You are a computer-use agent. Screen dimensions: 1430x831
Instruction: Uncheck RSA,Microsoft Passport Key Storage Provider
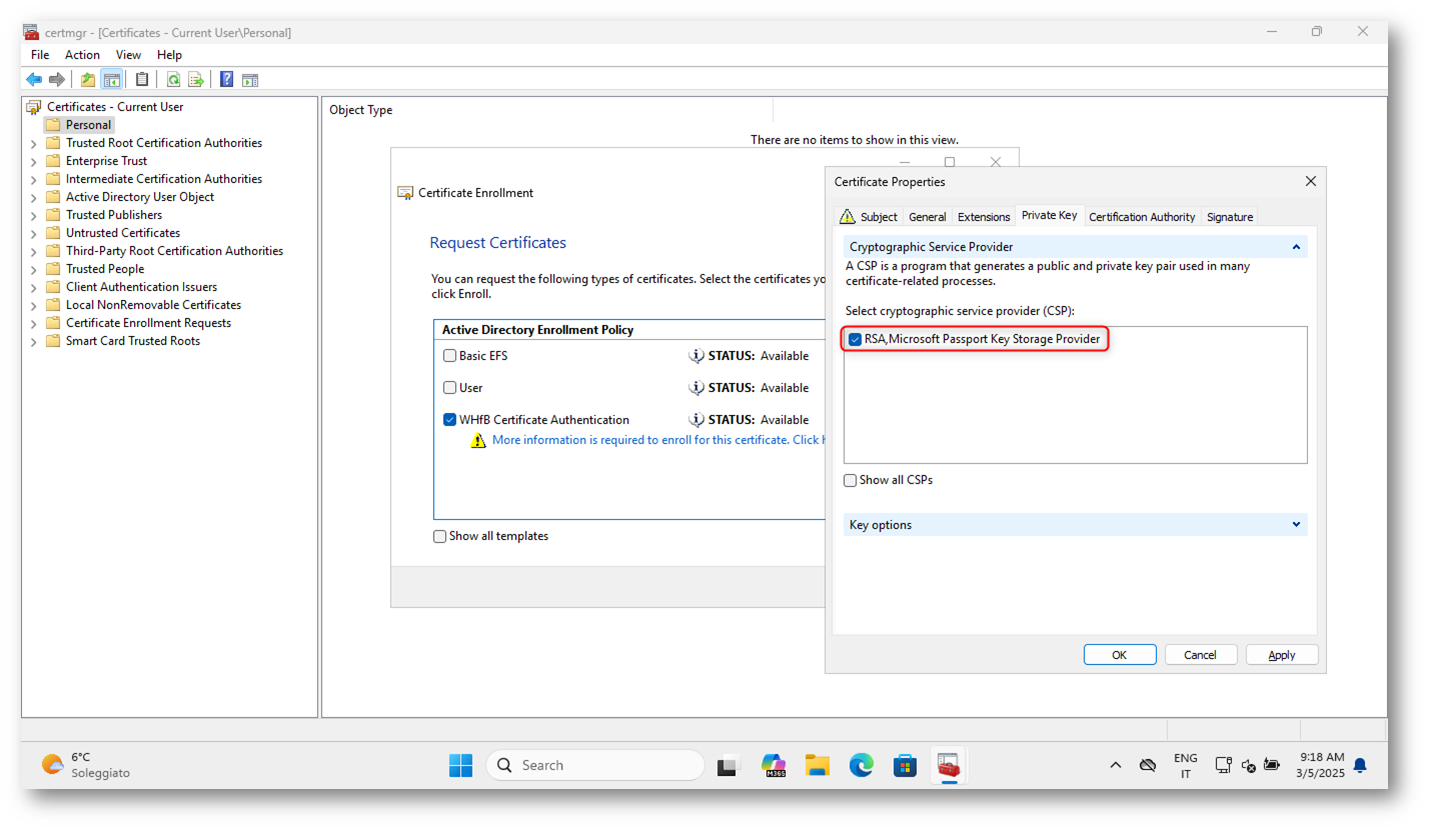point(855,340)
